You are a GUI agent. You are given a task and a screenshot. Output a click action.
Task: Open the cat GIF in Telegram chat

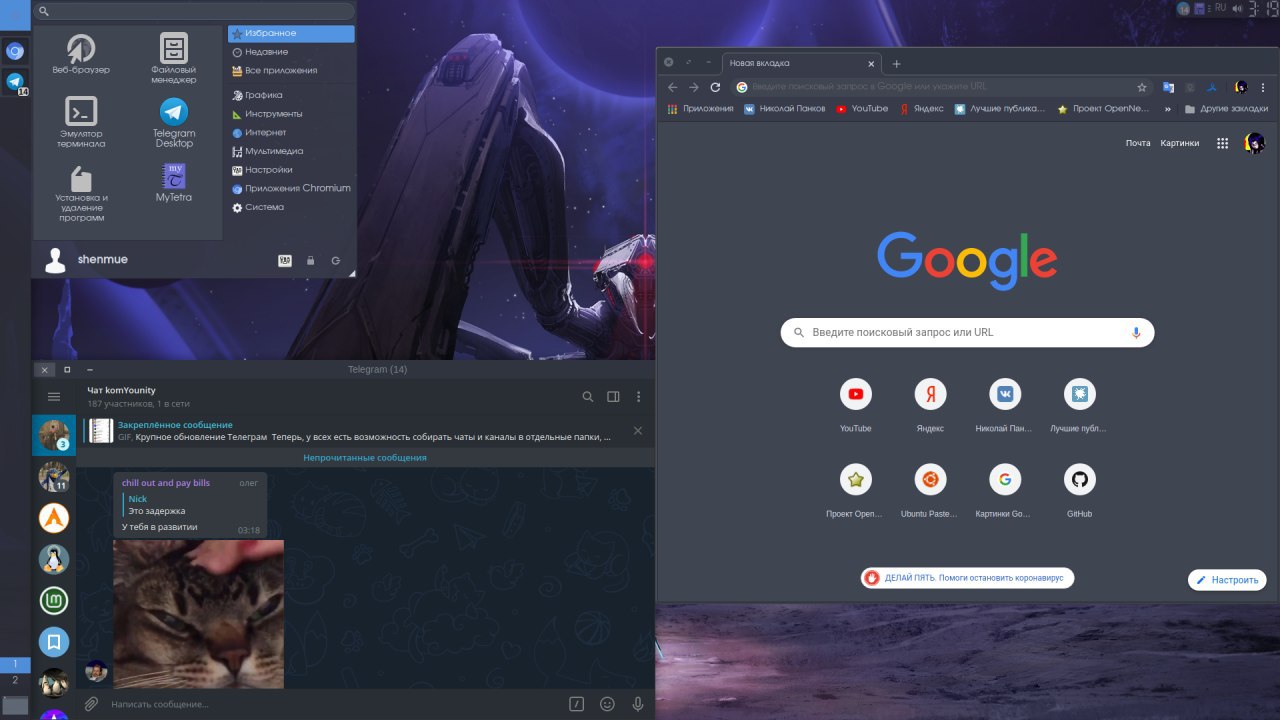point(198,614)
